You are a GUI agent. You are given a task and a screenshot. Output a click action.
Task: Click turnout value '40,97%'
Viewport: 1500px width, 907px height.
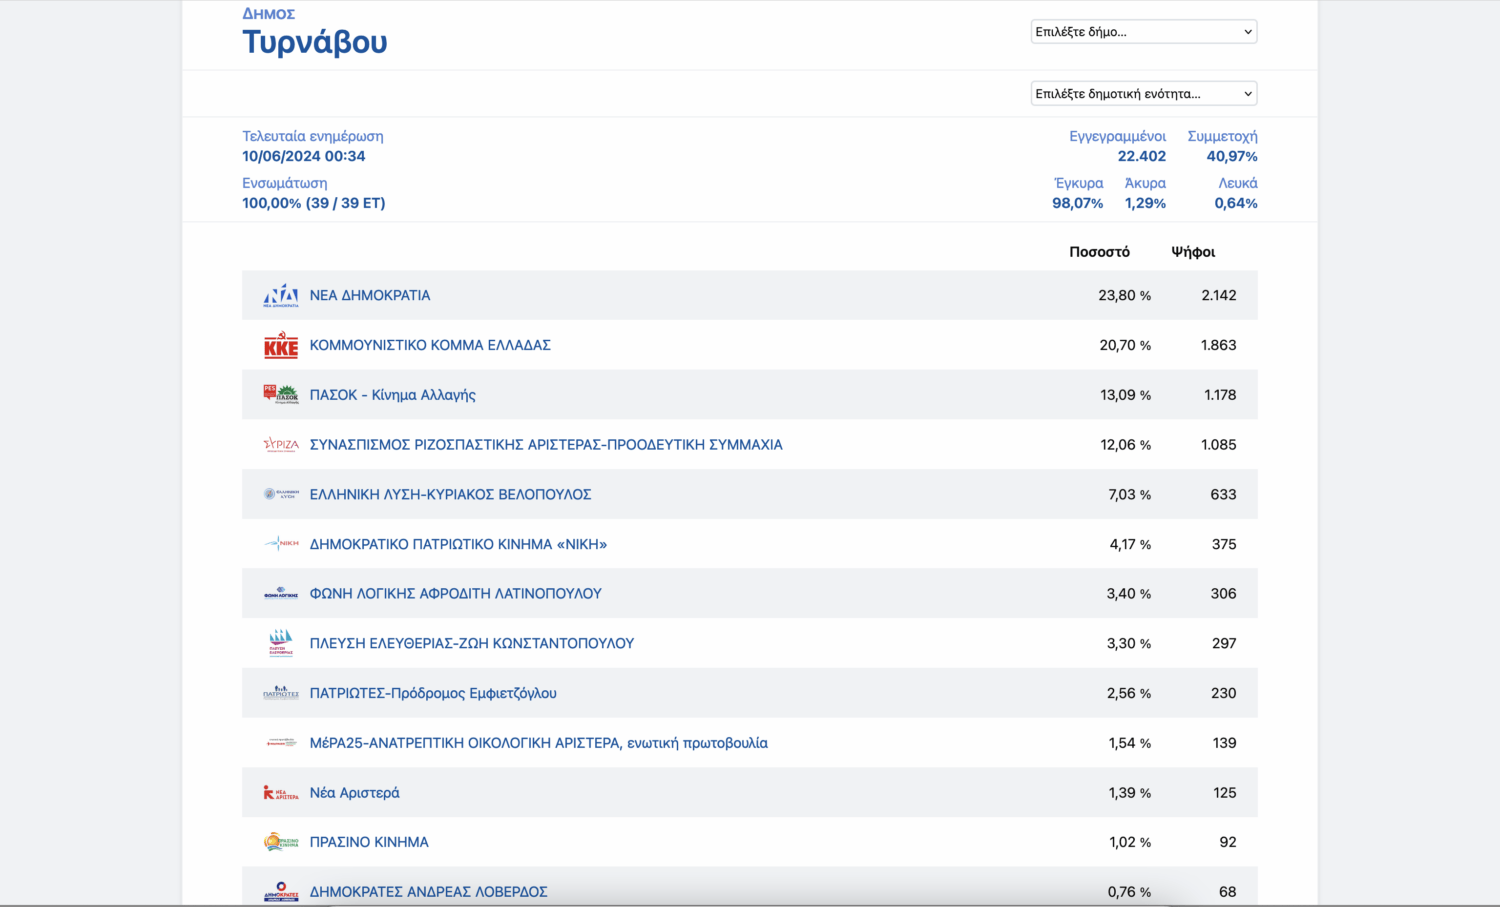pyautogui.click(x=1232, y=156)
